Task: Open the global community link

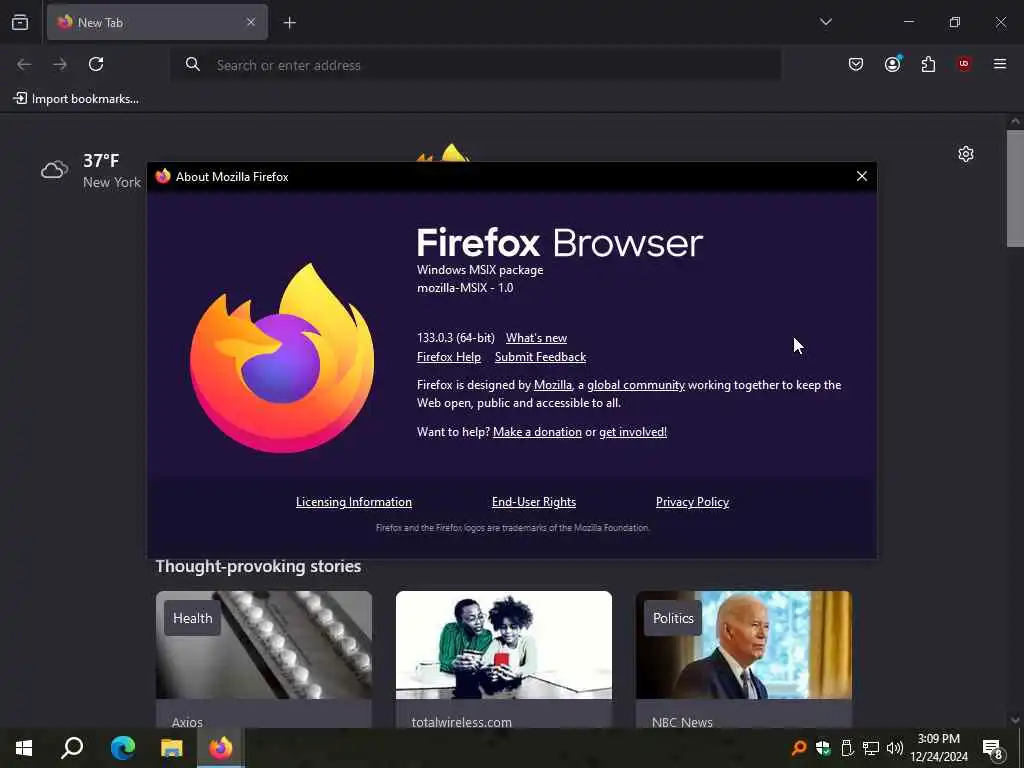Action: [x=635, y=385]
